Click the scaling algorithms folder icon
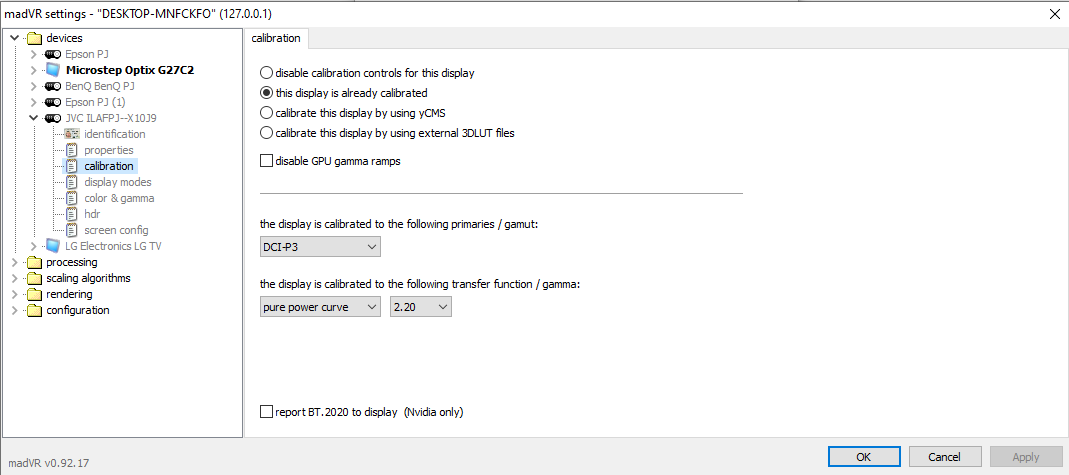The width and height of the screenshot is (1069, 475). pyautogui.click(x=34, y=278)
